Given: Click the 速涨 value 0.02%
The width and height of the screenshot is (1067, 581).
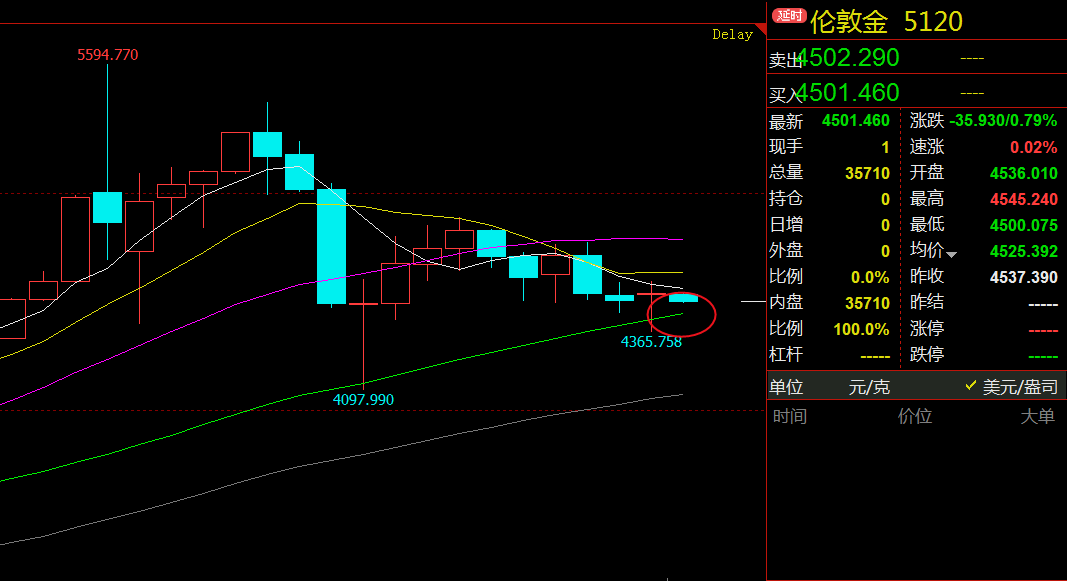Looking at the screenshot, I should point(1034,148).
